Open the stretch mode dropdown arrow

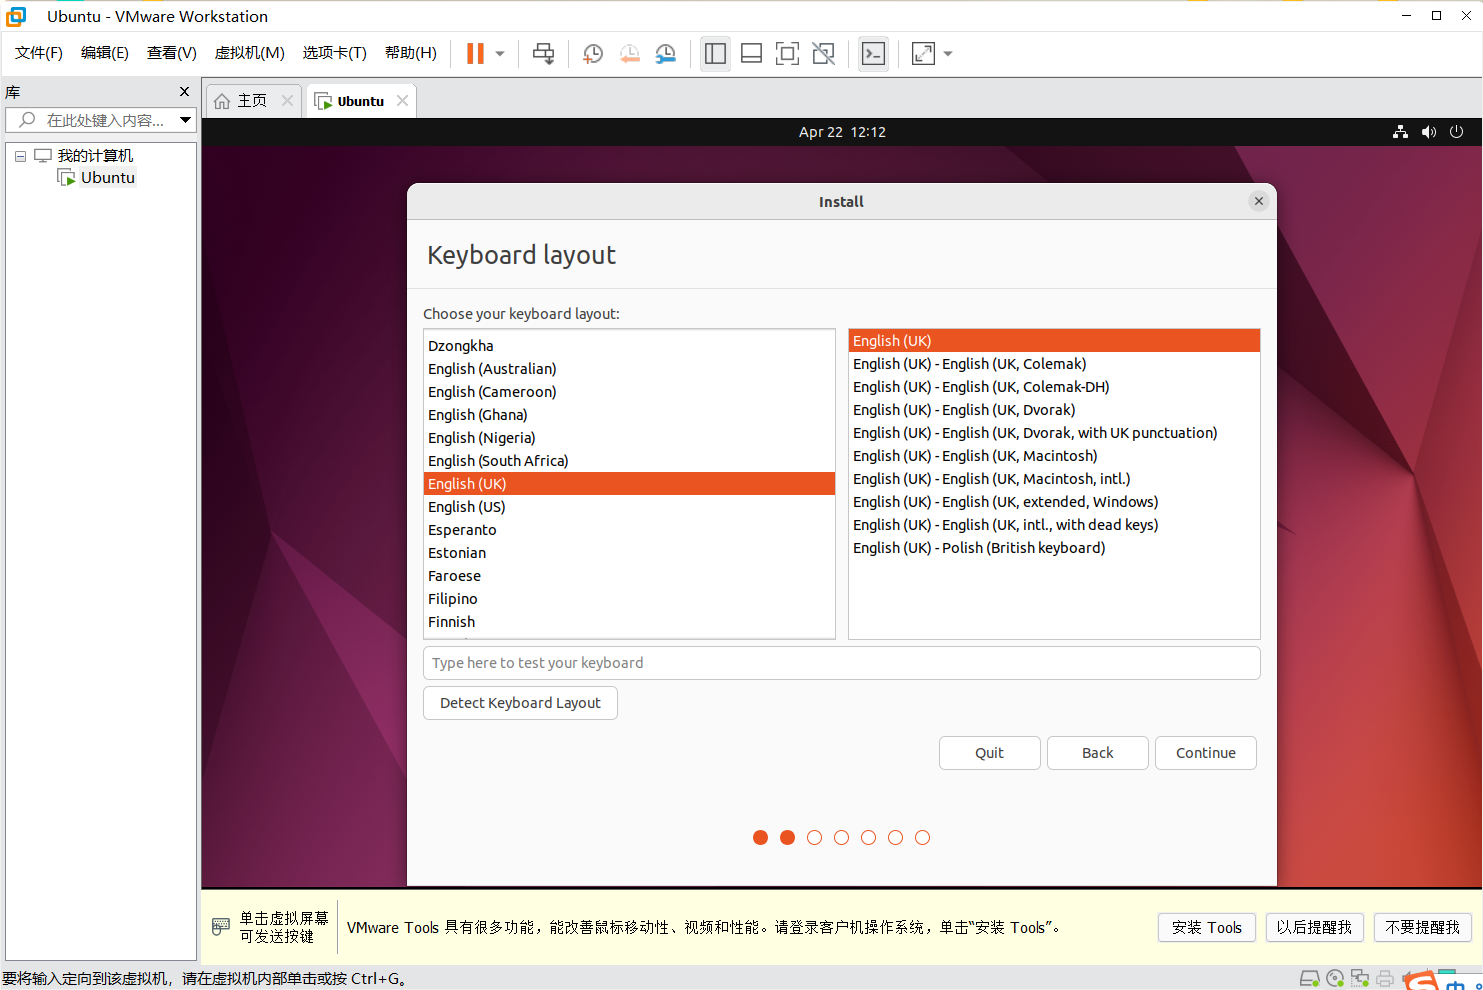[948, 54]
